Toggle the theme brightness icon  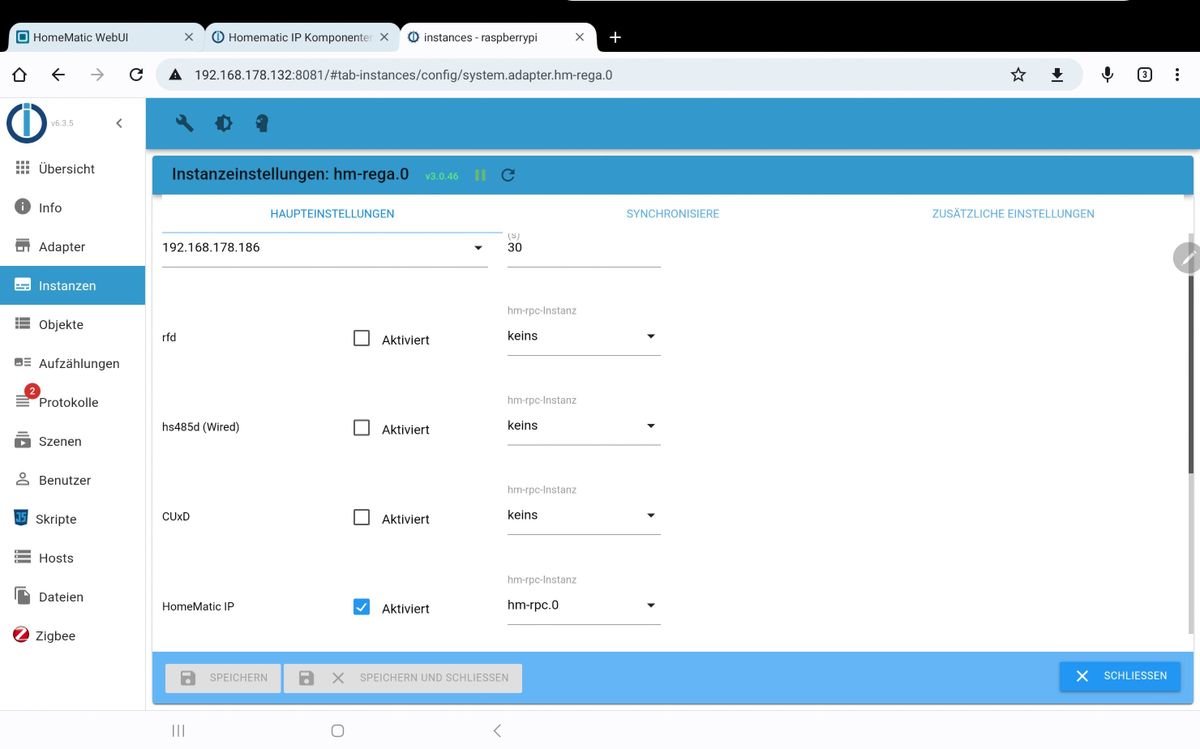click(x=224, y=123)
